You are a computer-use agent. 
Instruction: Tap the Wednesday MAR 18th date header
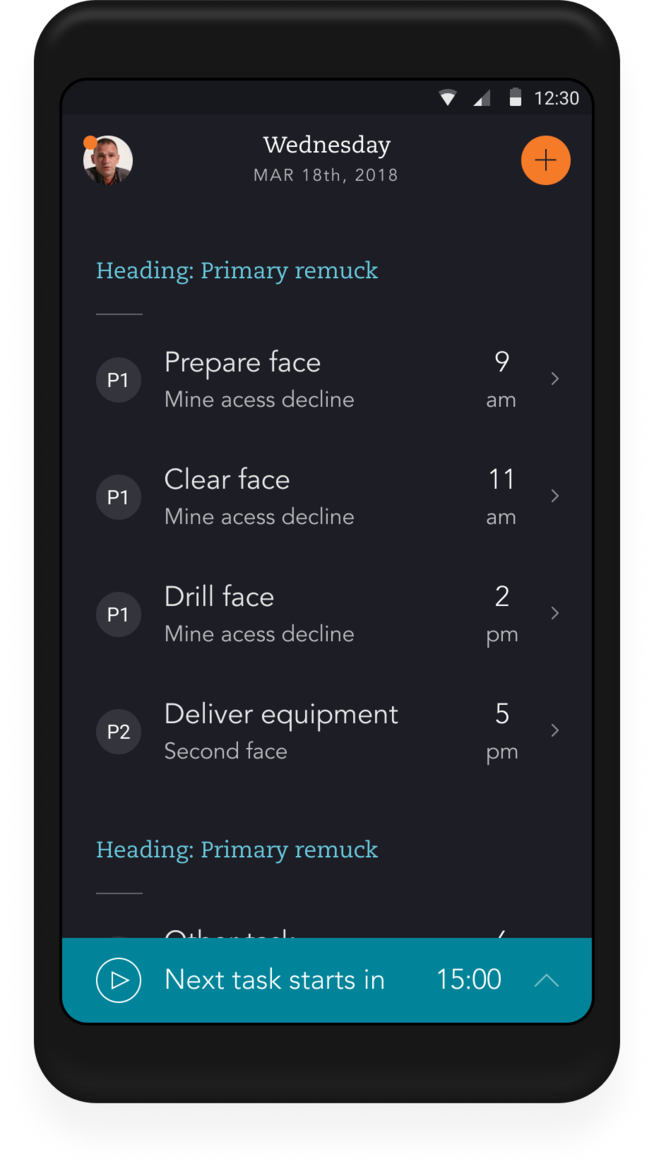tap(326, 158)
